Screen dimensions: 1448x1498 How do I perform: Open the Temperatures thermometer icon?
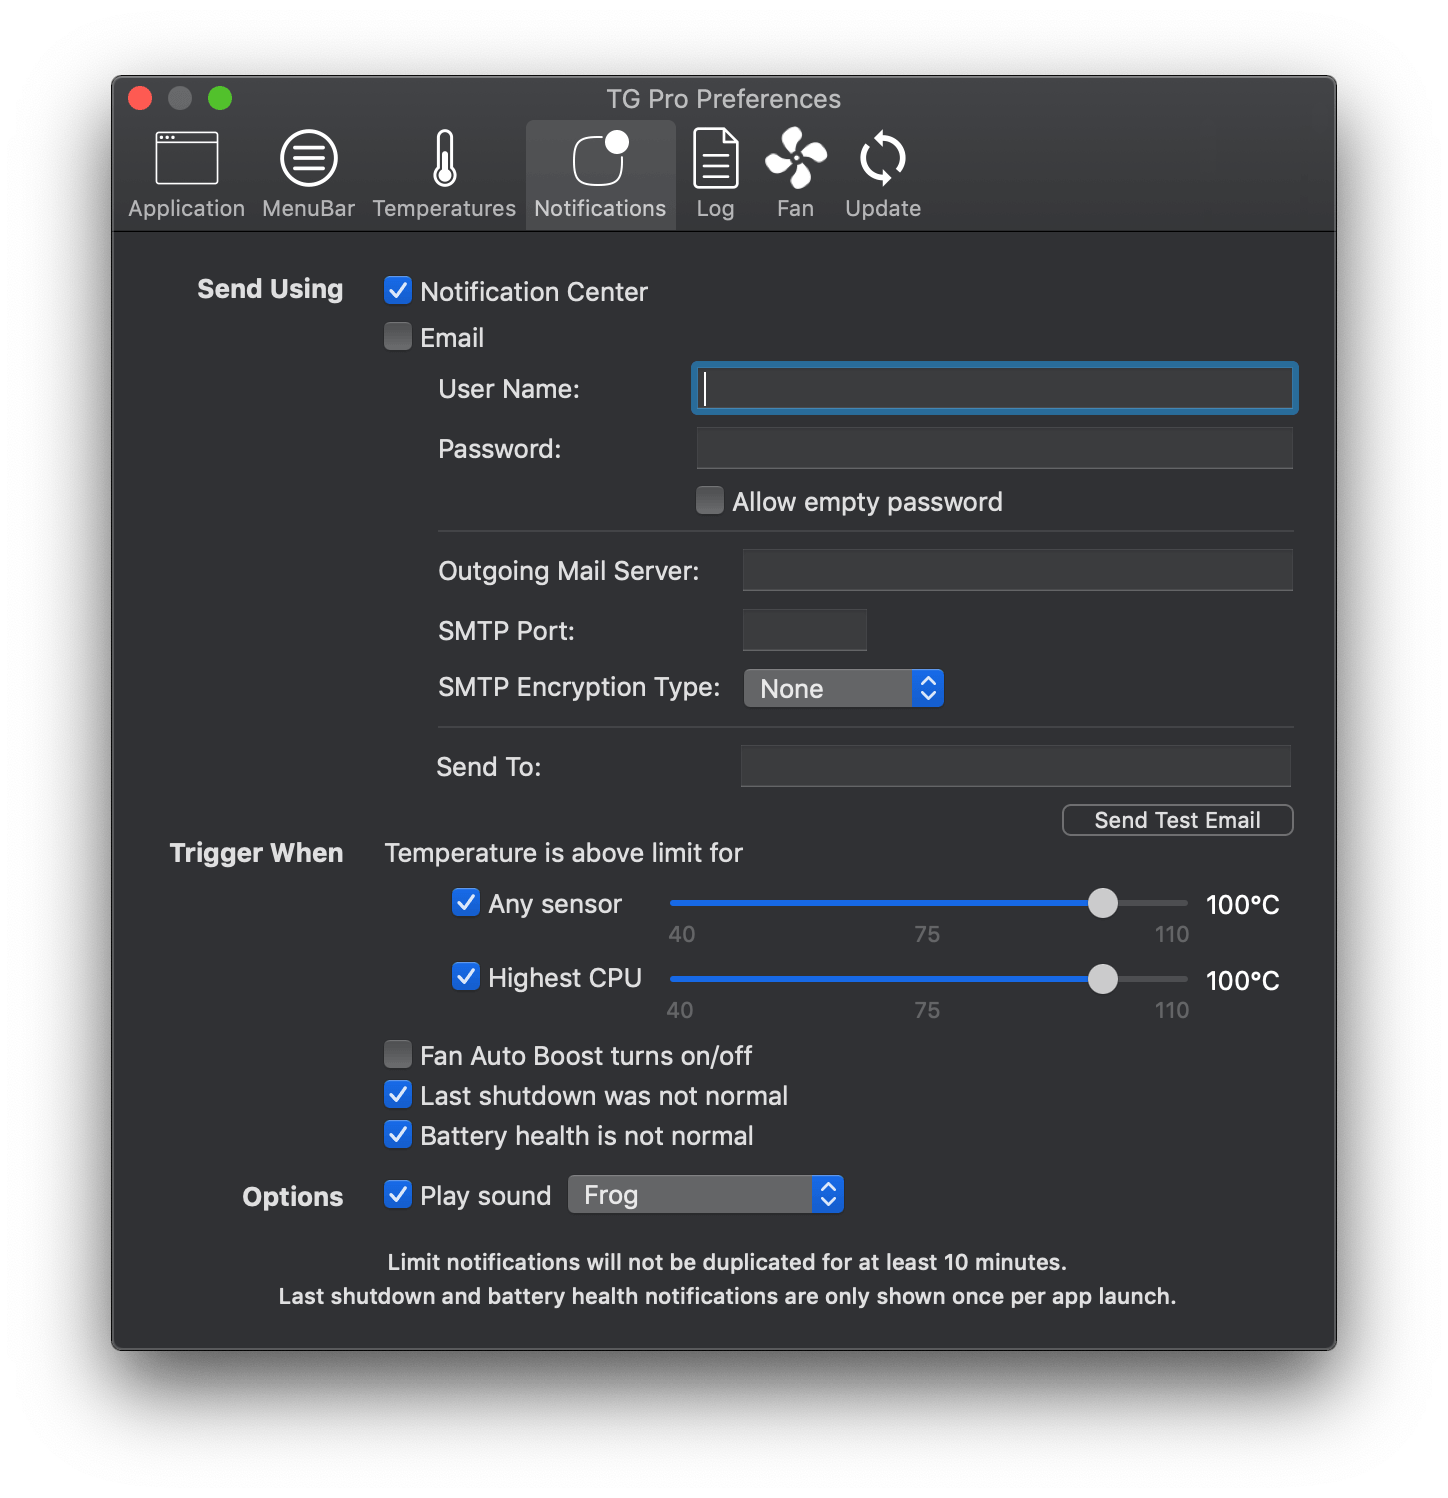[445, 158]
